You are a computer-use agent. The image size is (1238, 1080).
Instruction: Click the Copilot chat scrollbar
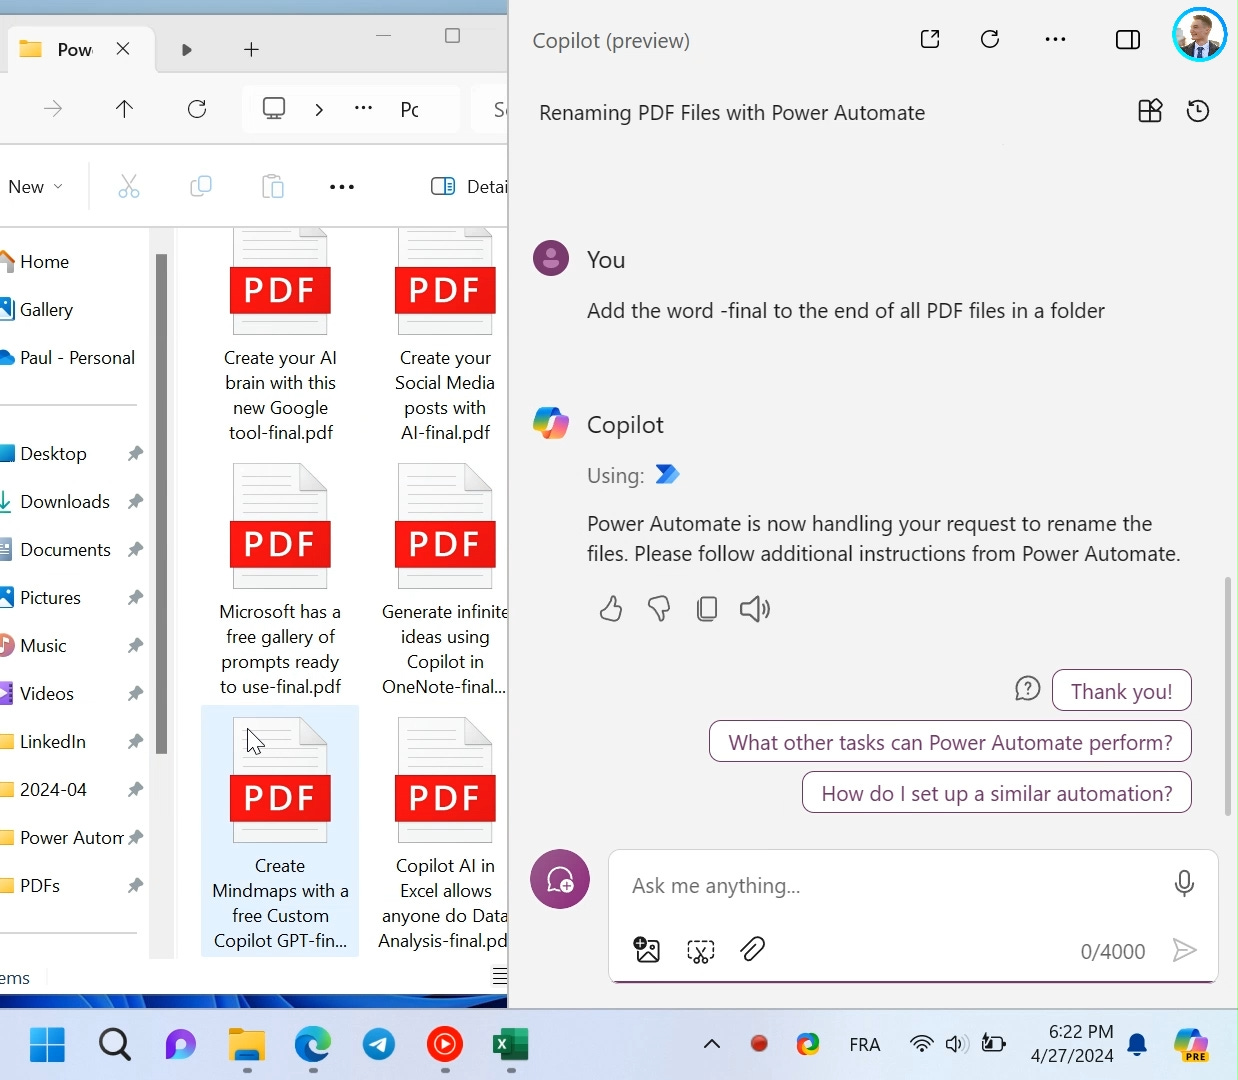pos(1228,696)
